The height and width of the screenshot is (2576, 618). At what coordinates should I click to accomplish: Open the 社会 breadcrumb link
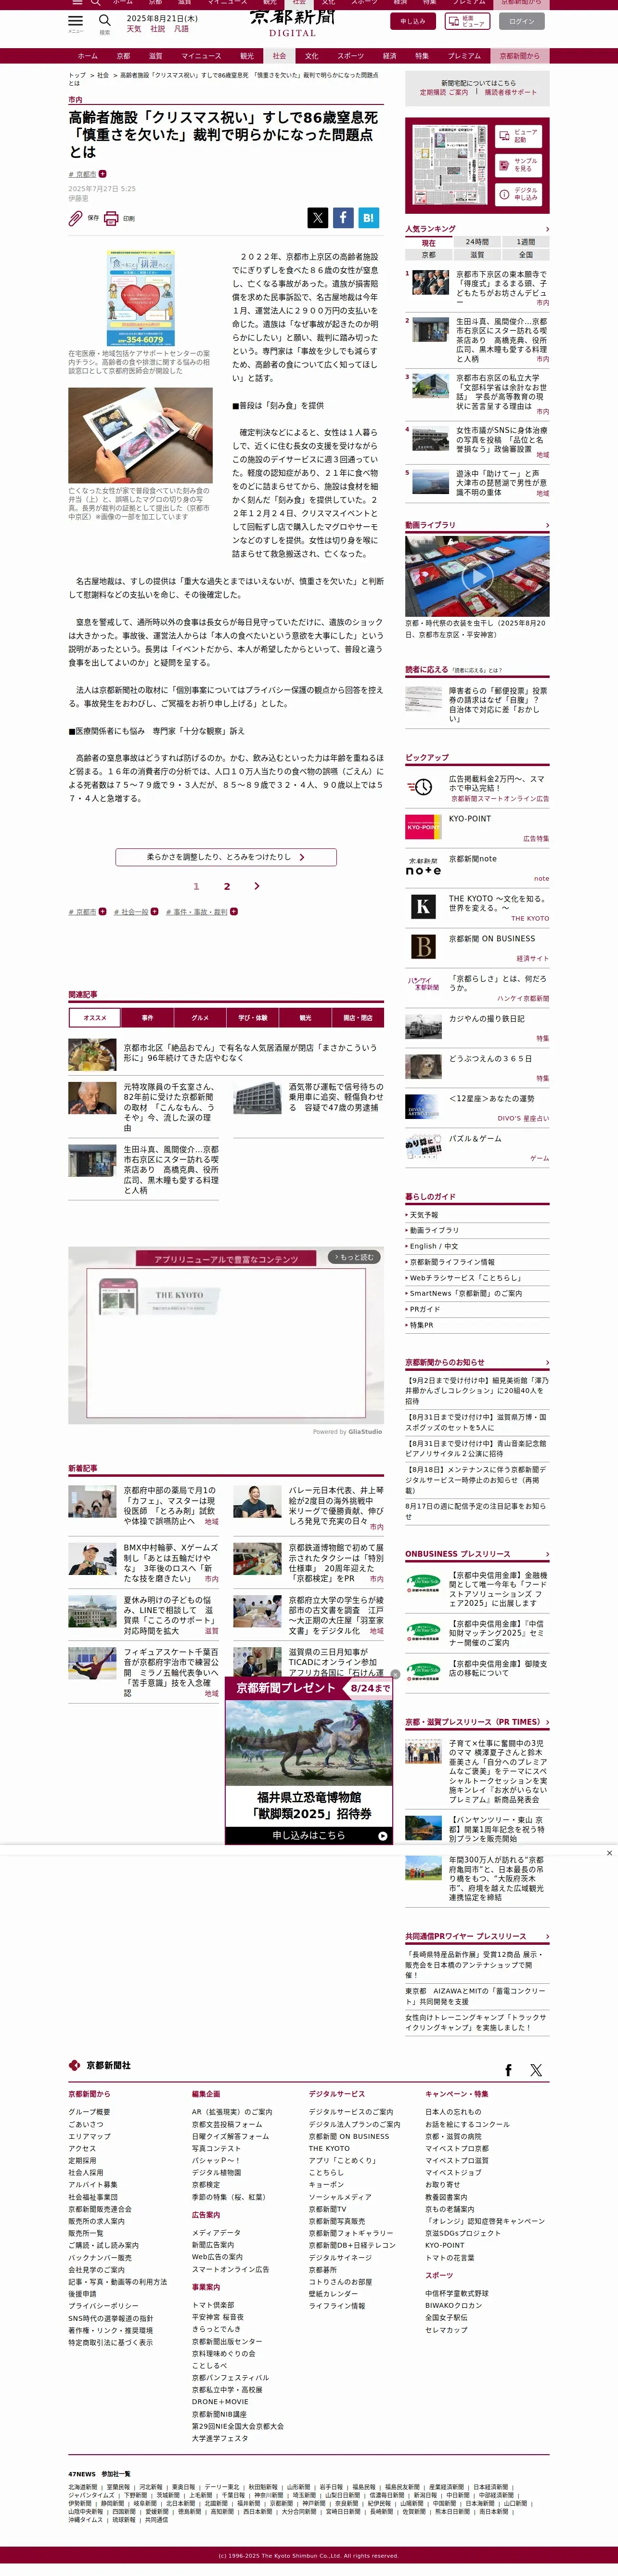pos(103,75)
